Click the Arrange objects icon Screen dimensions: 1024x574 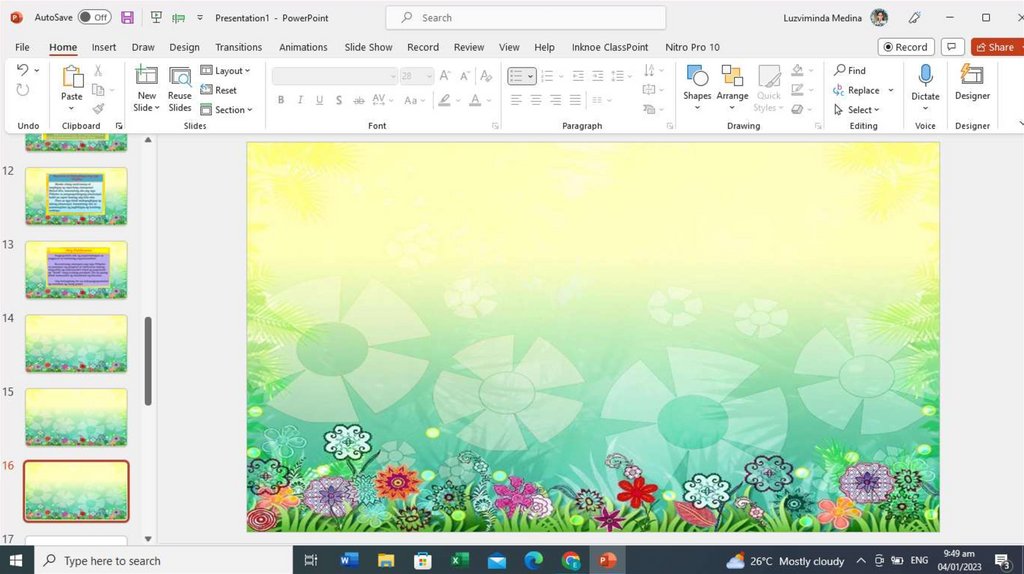coord(732,77)
